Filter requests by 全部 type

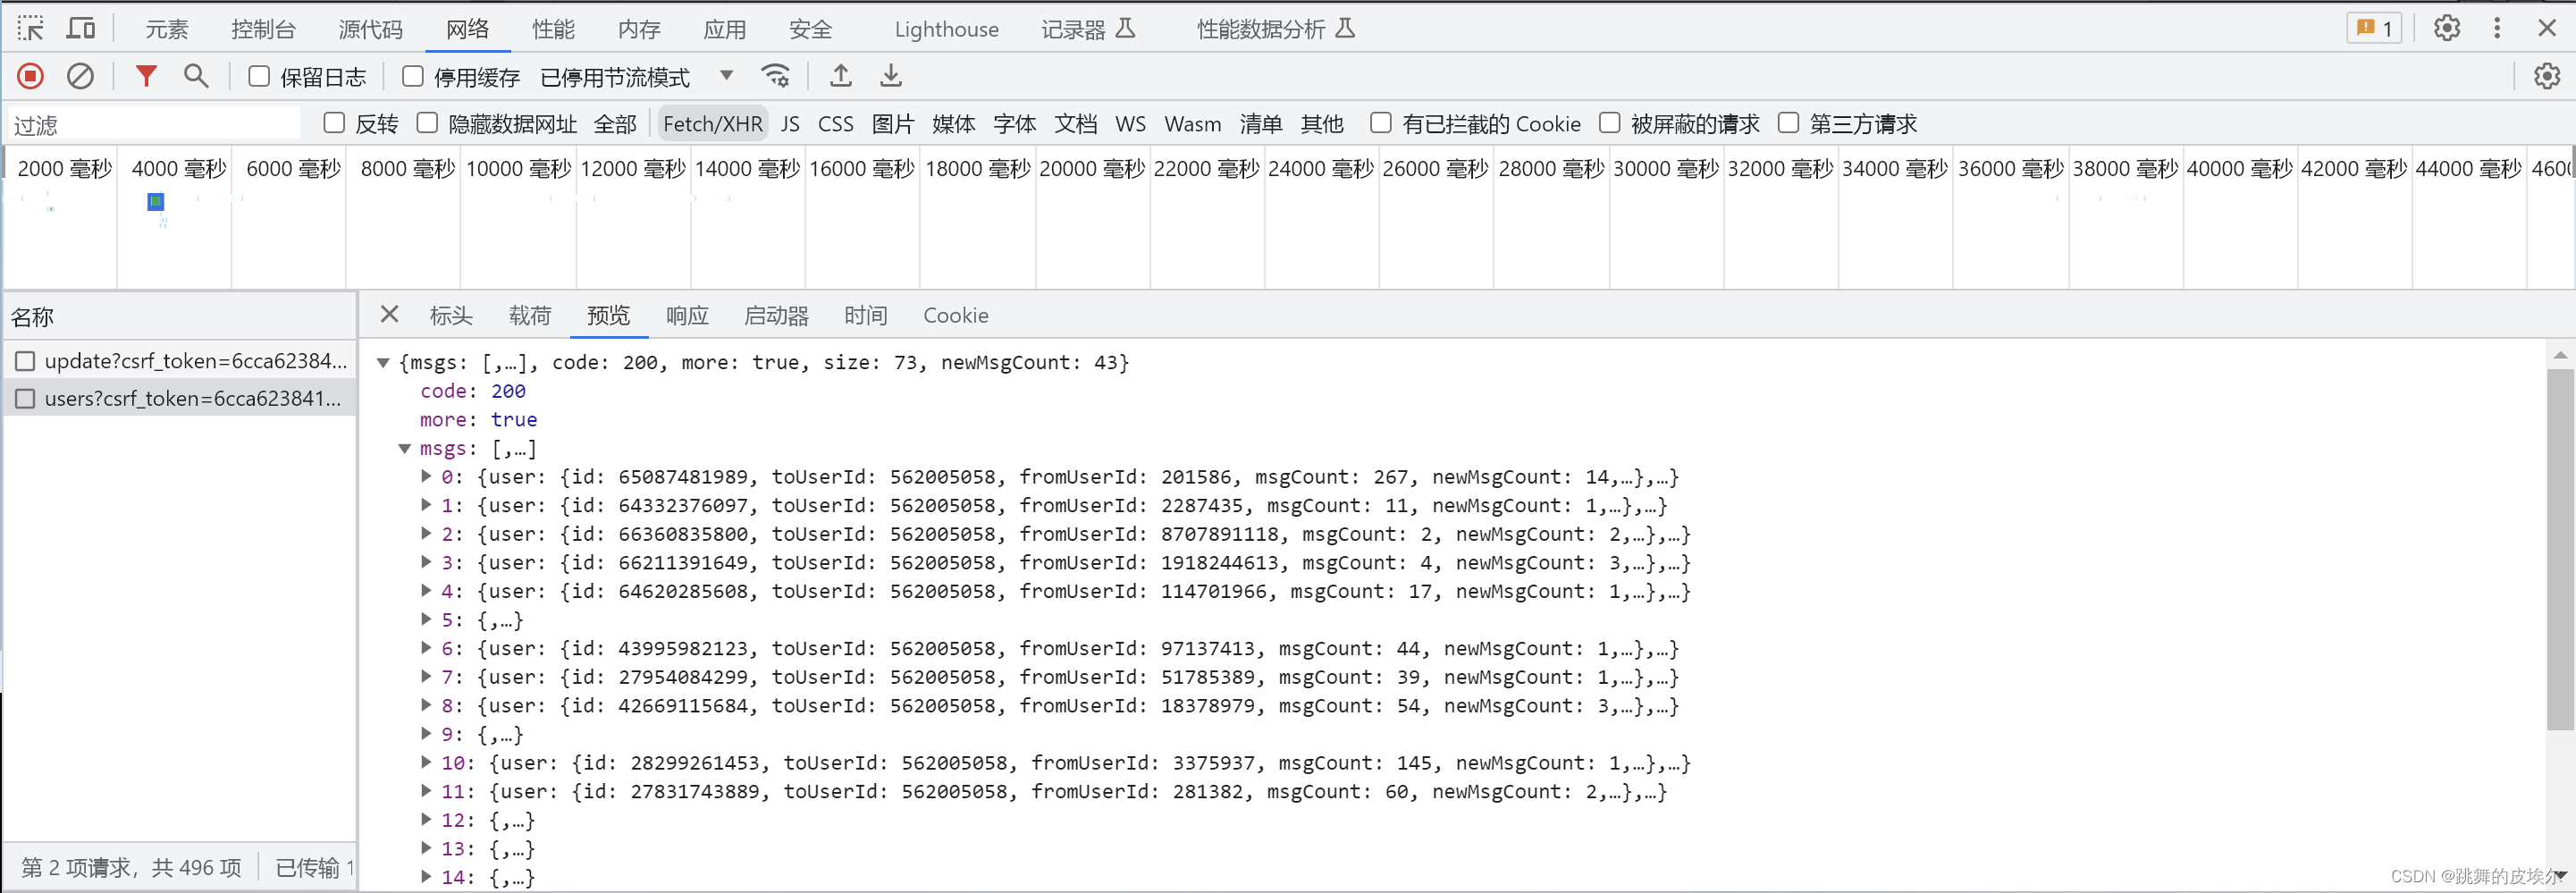click(615, 124)
